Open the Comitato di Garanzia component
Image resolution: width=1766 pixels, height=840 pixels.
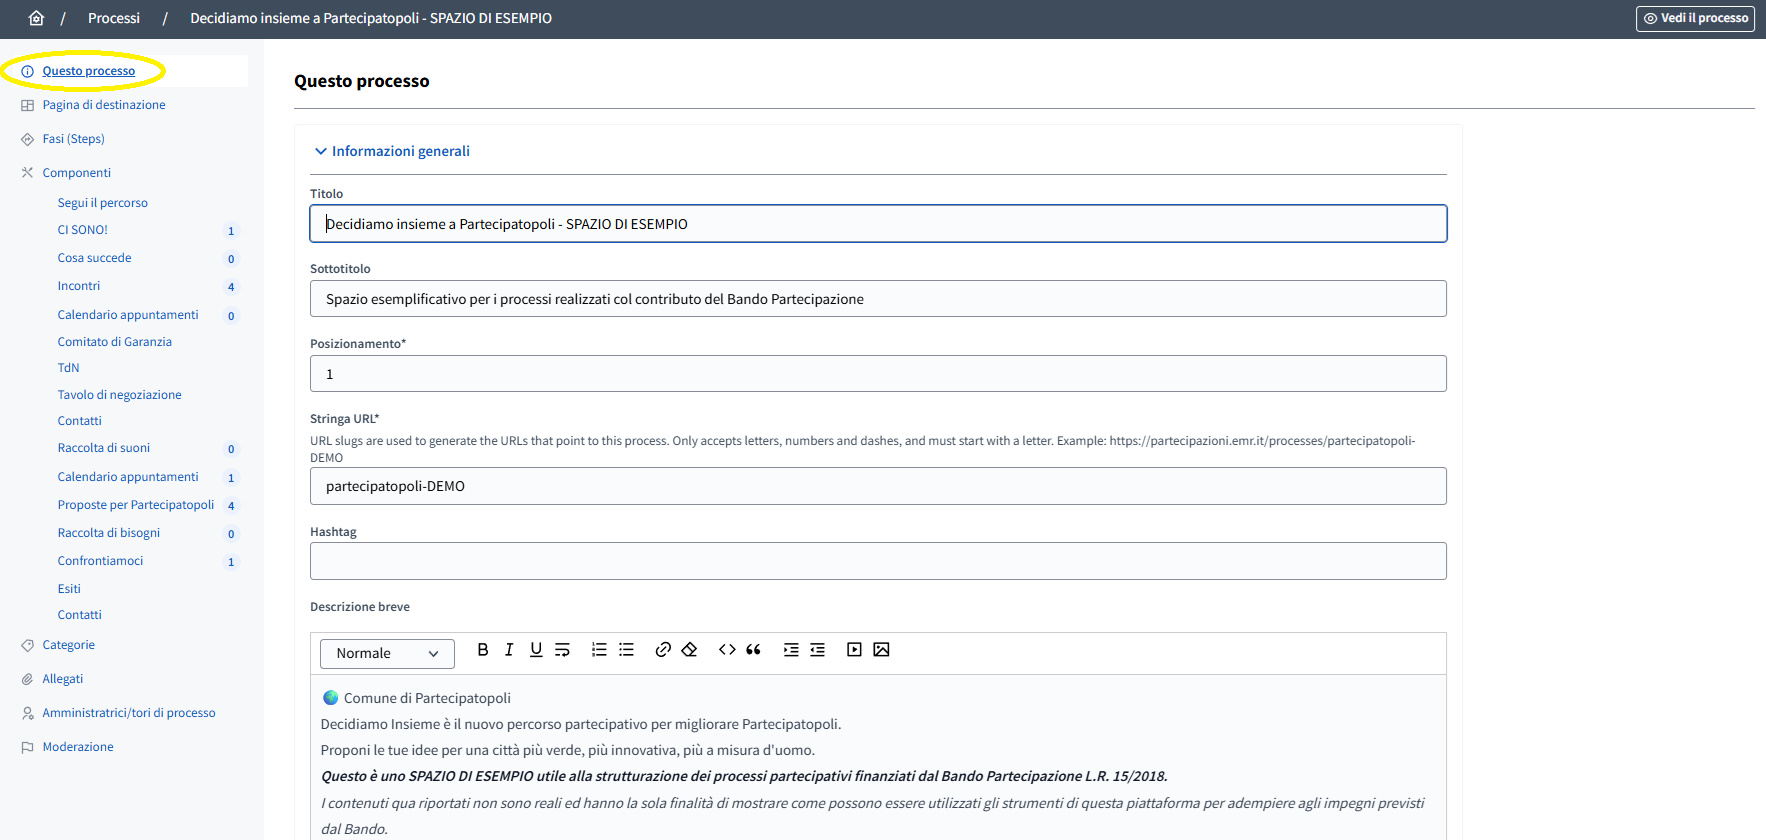(114, 342)
